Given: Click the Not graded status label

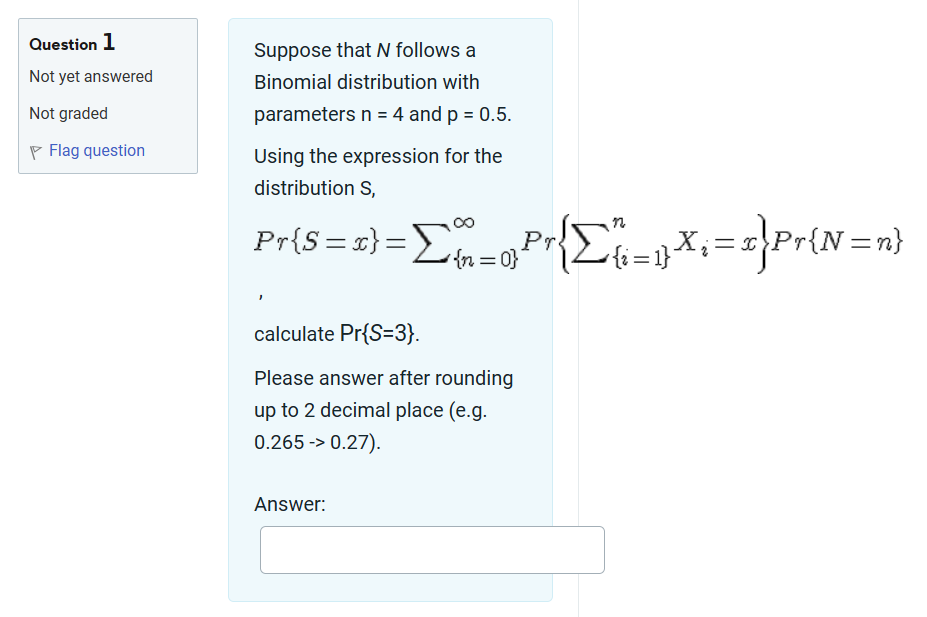Looking at the screenshot, I should pyautogui.click(x=67, y=113).
